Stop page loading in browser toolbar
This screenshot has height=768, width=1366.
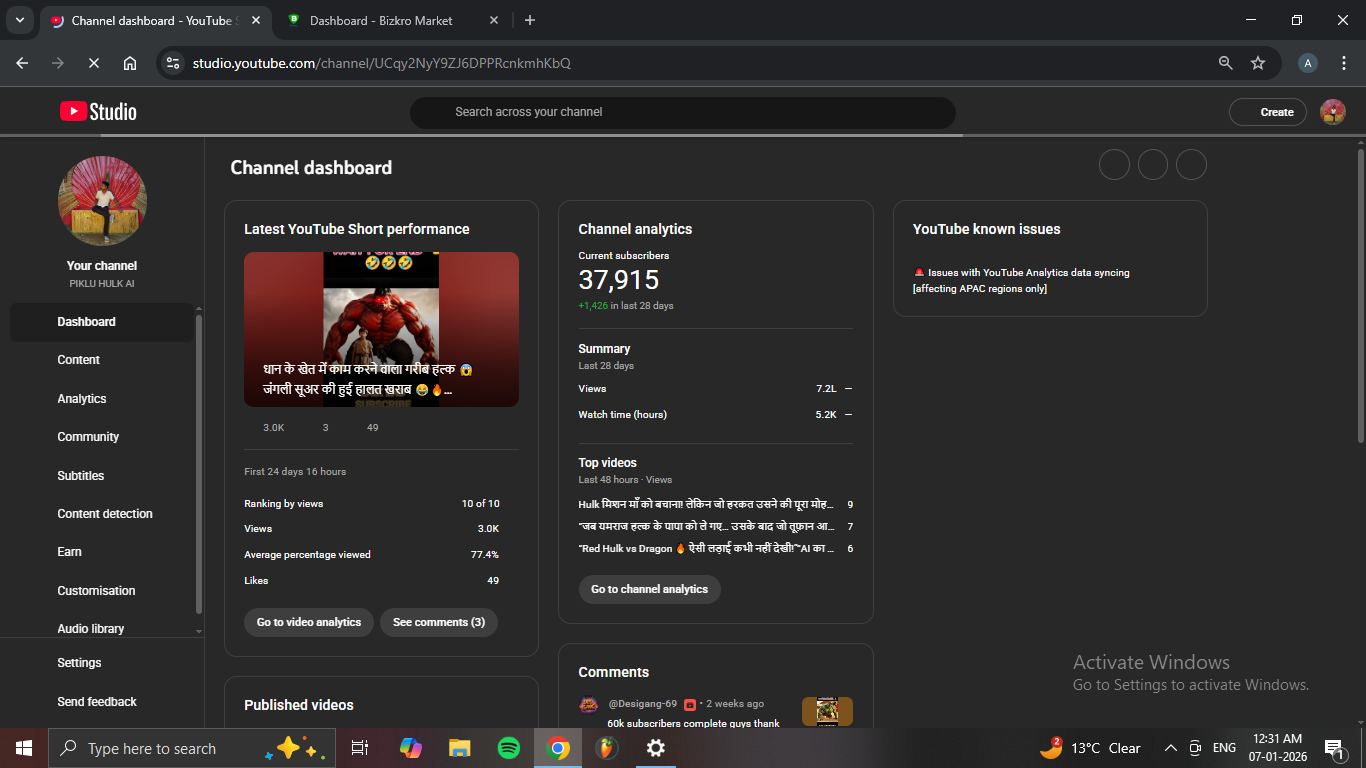[93, 63]
